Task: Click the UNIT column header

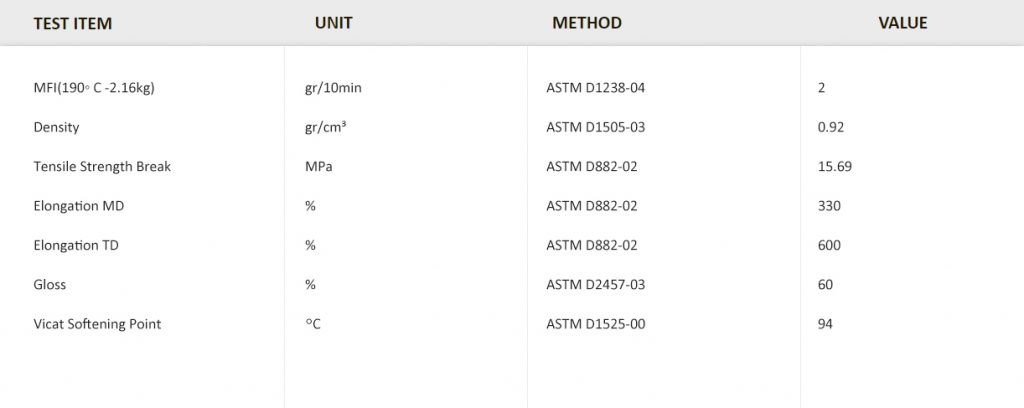Action: tap(333, 23)
